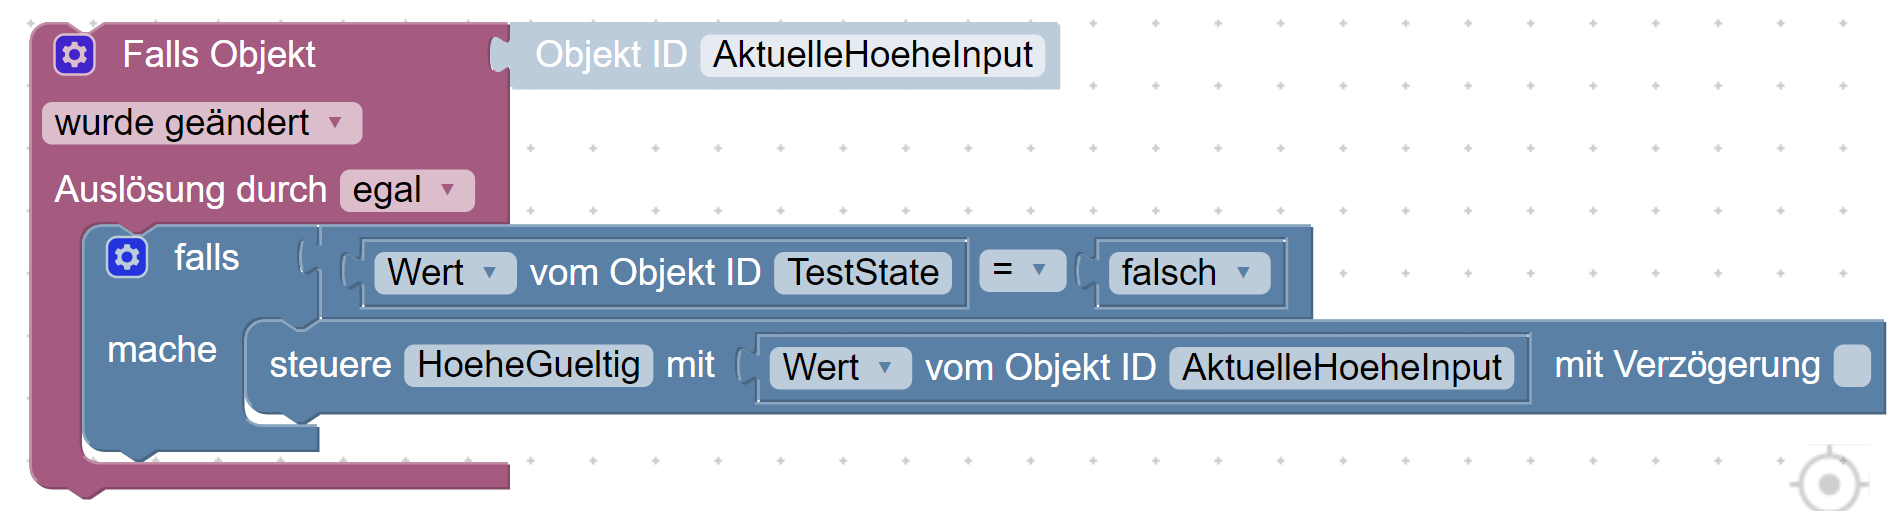Select the 'mache' statement label

coord(162,350)
